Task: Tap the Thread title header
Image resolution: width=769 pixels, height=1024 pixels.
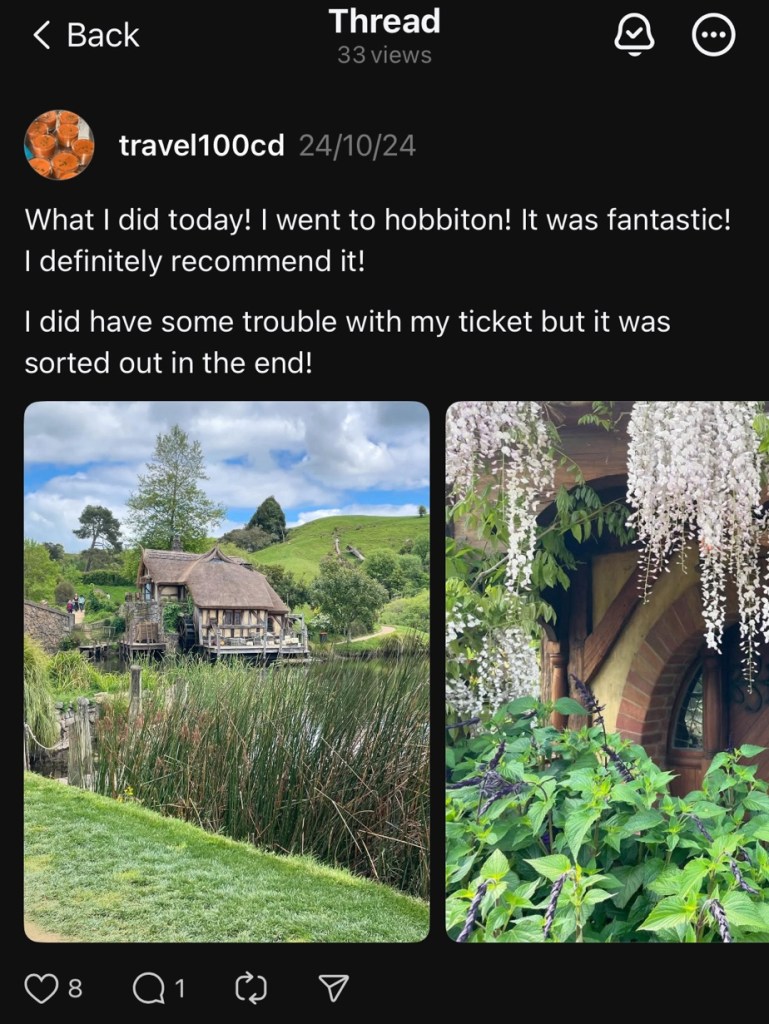Action: (384, 21)
